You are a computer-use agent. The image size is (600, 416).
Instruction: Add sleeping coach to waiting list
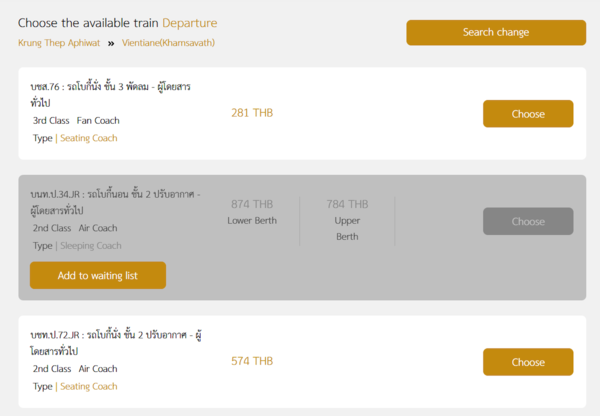[98, 275]
